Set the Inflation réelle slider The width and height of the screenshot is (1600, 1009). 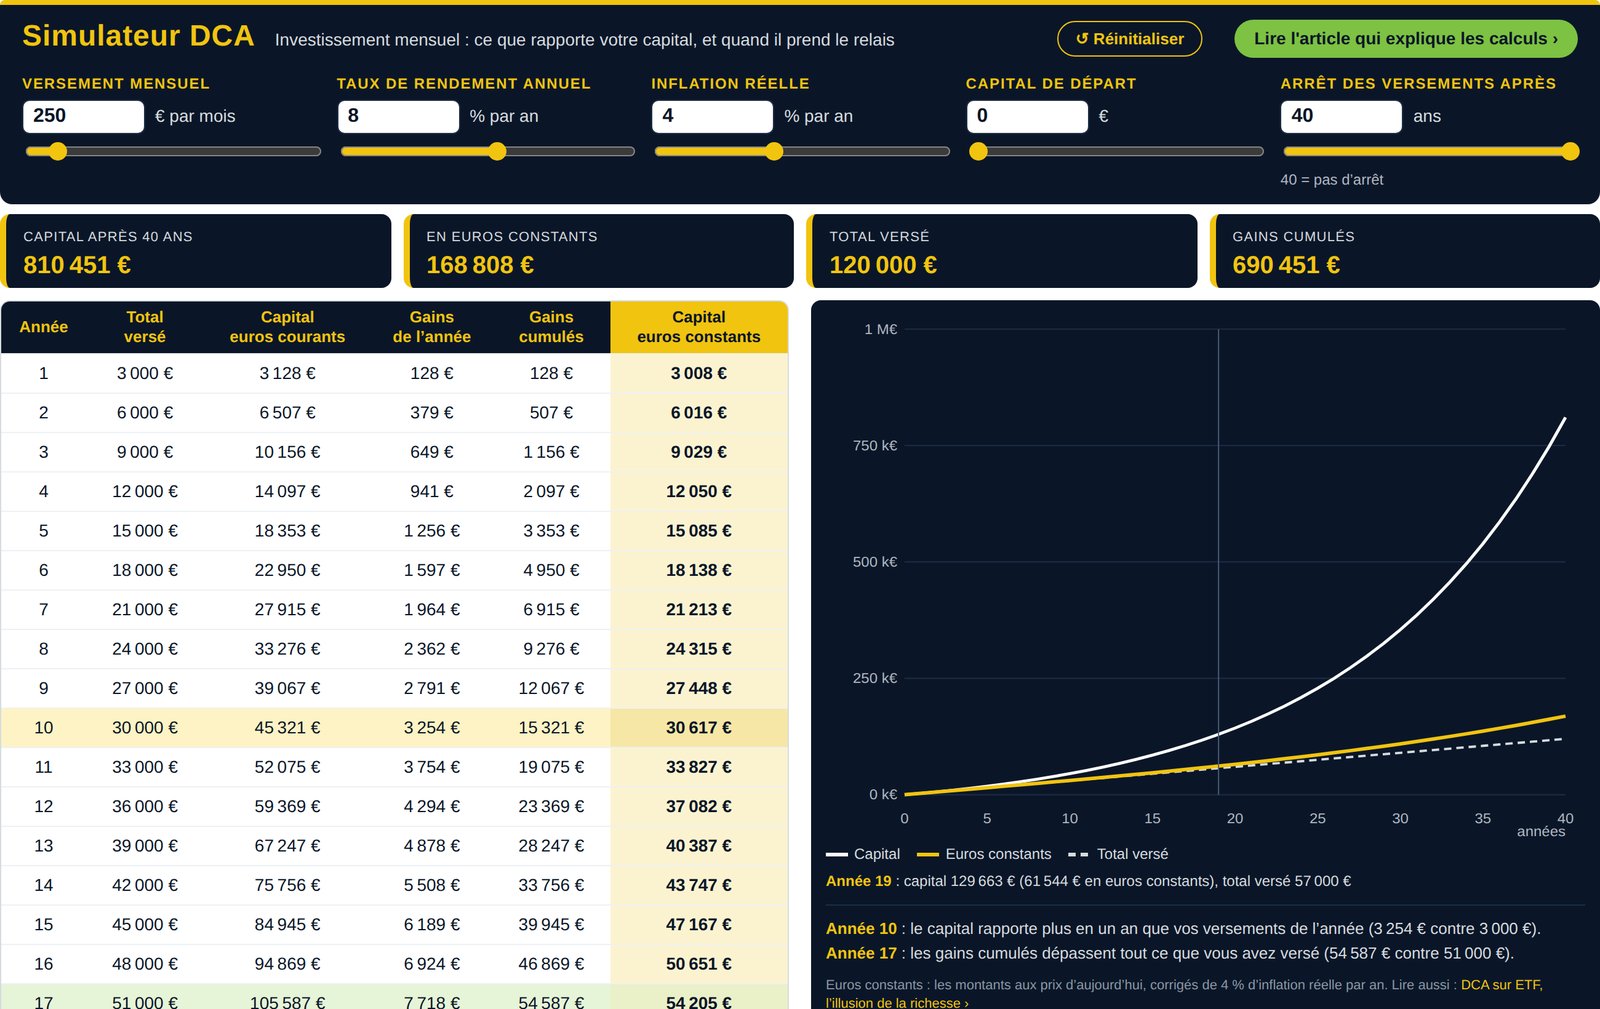point(801,152)
